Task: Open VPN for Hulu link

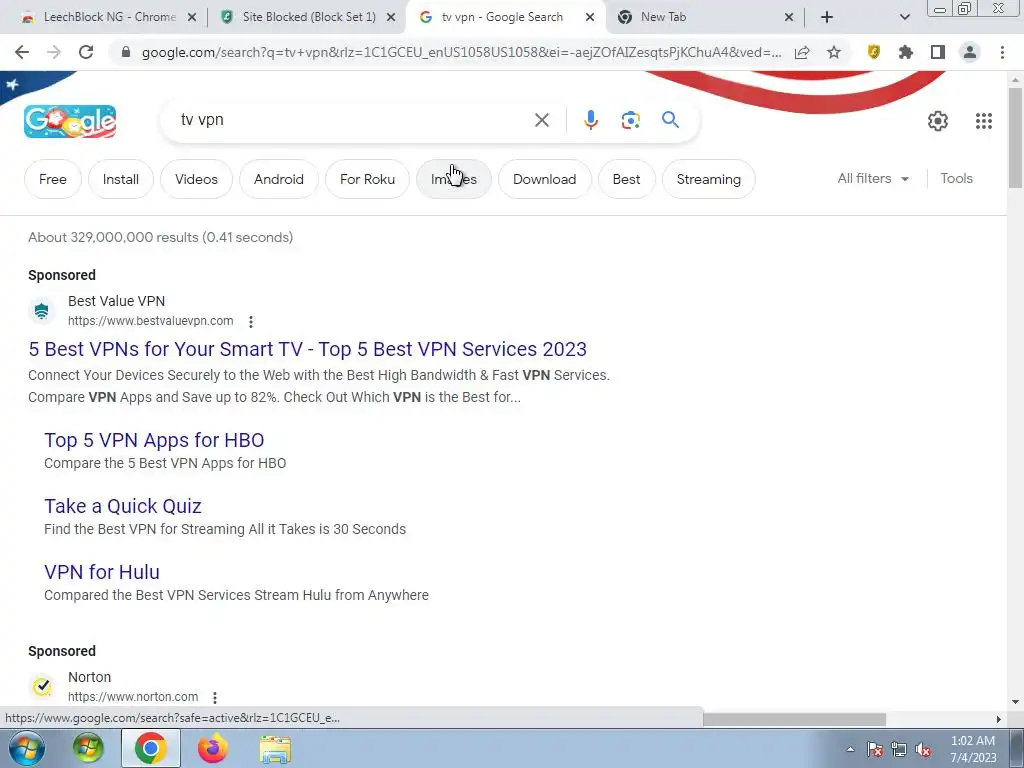Action: click(102, 572)
